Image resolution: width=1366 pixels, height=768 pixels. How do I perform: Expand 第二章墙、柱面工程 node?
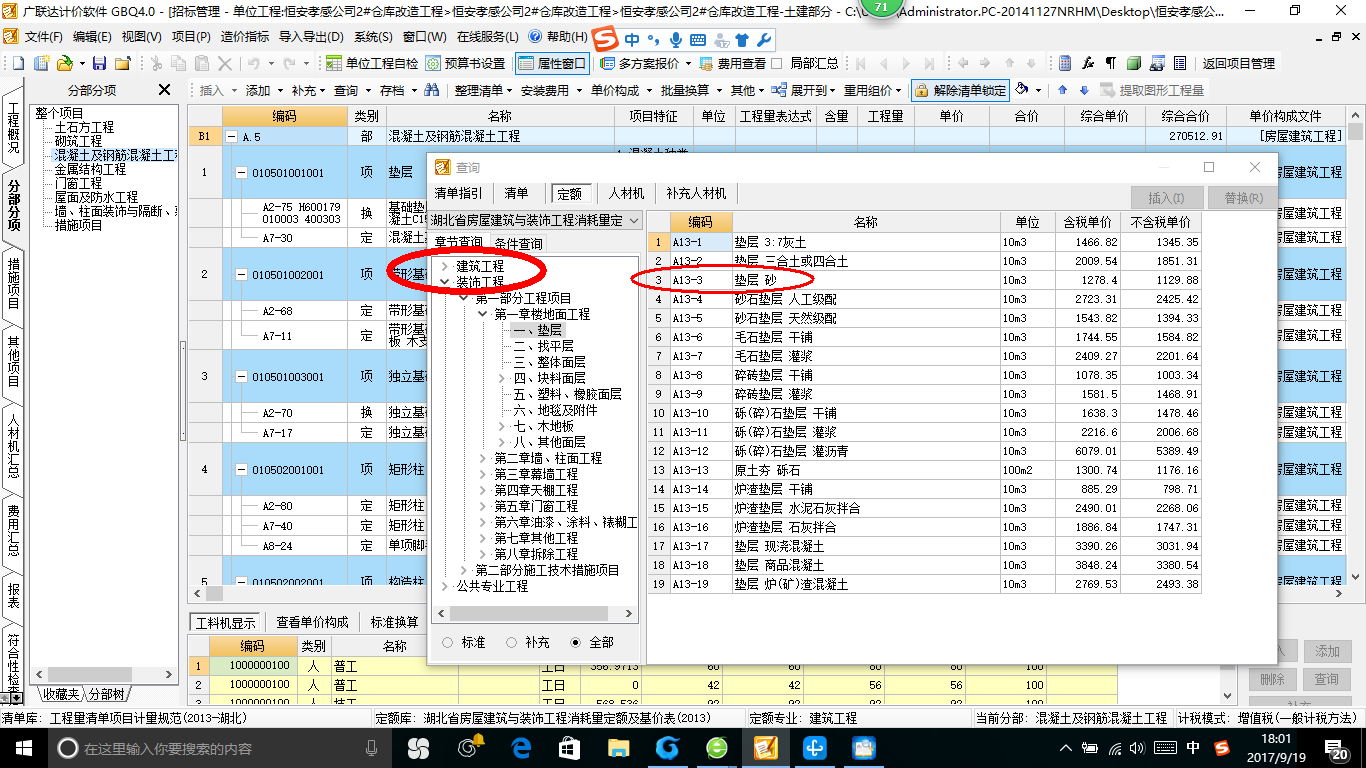(483, 458)
